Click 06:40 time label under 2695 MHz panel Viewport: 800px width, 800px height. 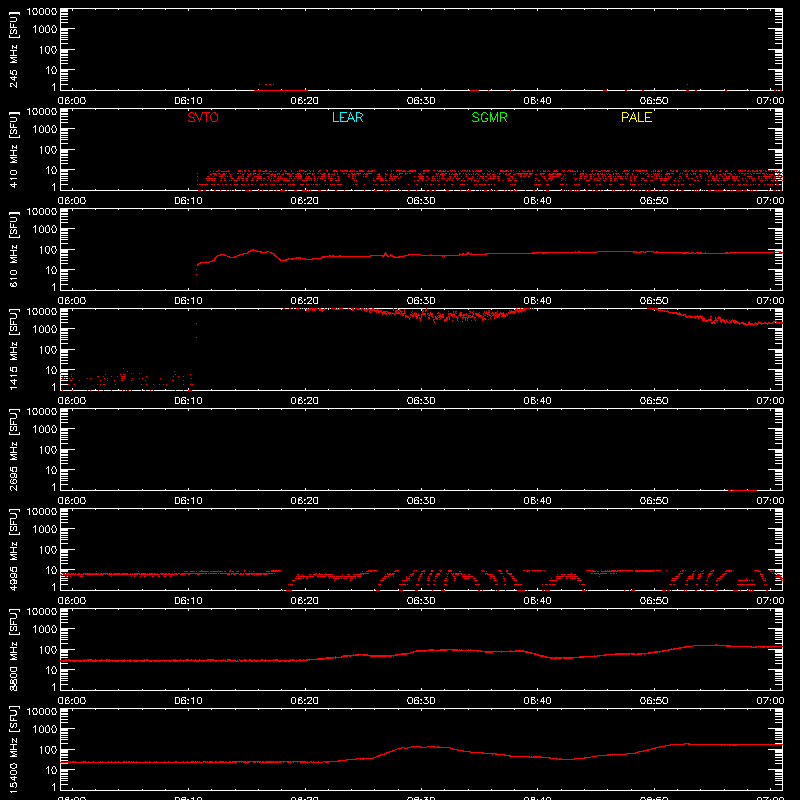click(537, 501)
